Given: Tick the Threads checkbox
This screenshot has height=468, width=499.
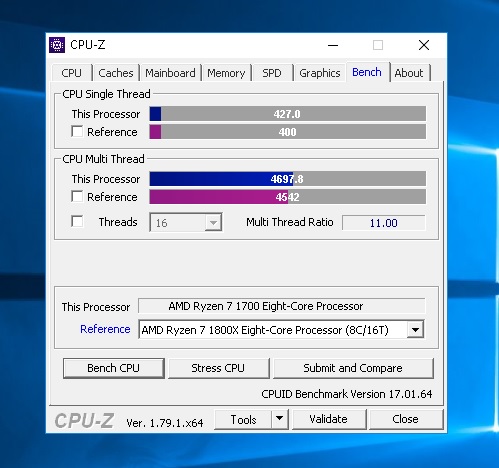Looking at the screenshot, I should pyautogui.click(x=77, y=221).
